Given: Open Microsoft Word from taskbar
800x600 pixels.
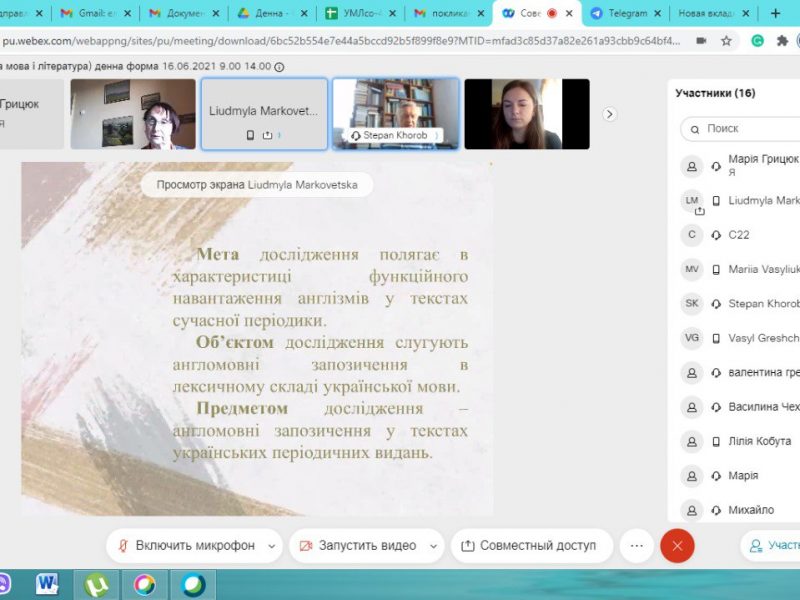Looking at the screenshot, I should pyautogui.click(x=47, y=584).
